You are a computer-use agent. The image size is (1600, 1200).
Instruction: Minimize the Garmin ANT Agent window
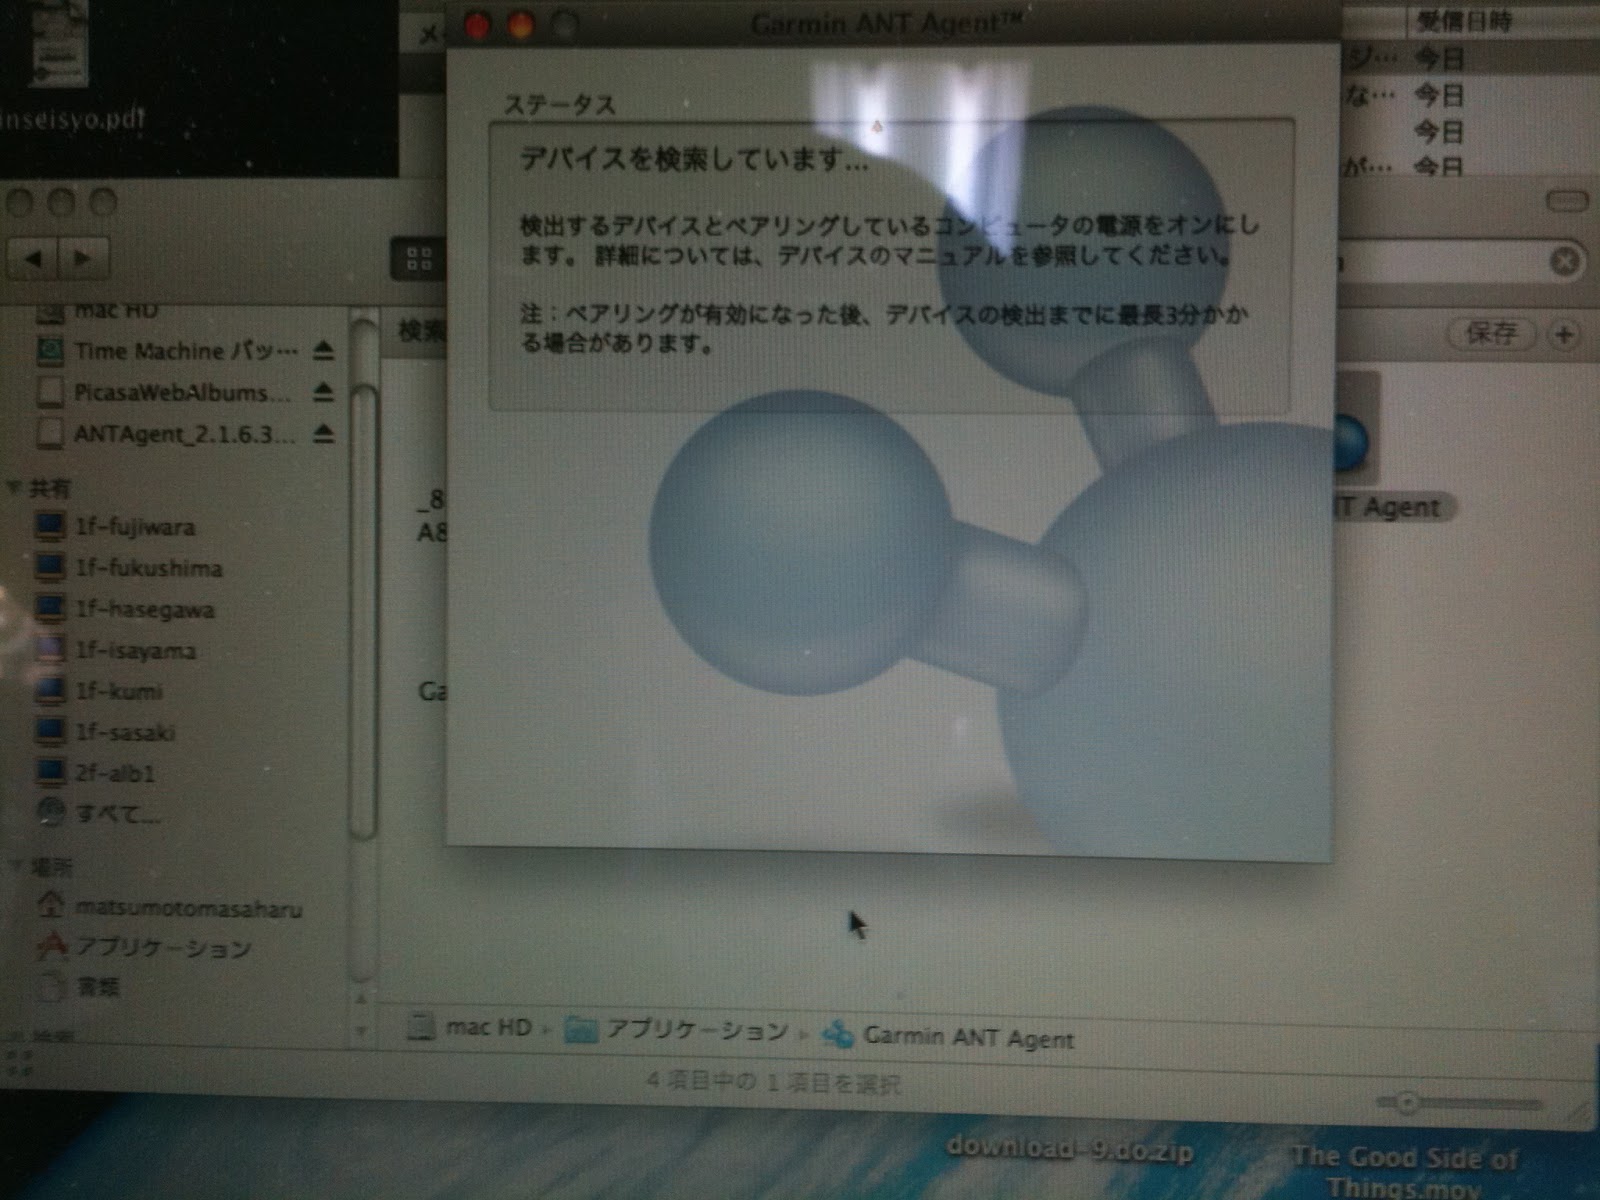[x=521, y=25]
